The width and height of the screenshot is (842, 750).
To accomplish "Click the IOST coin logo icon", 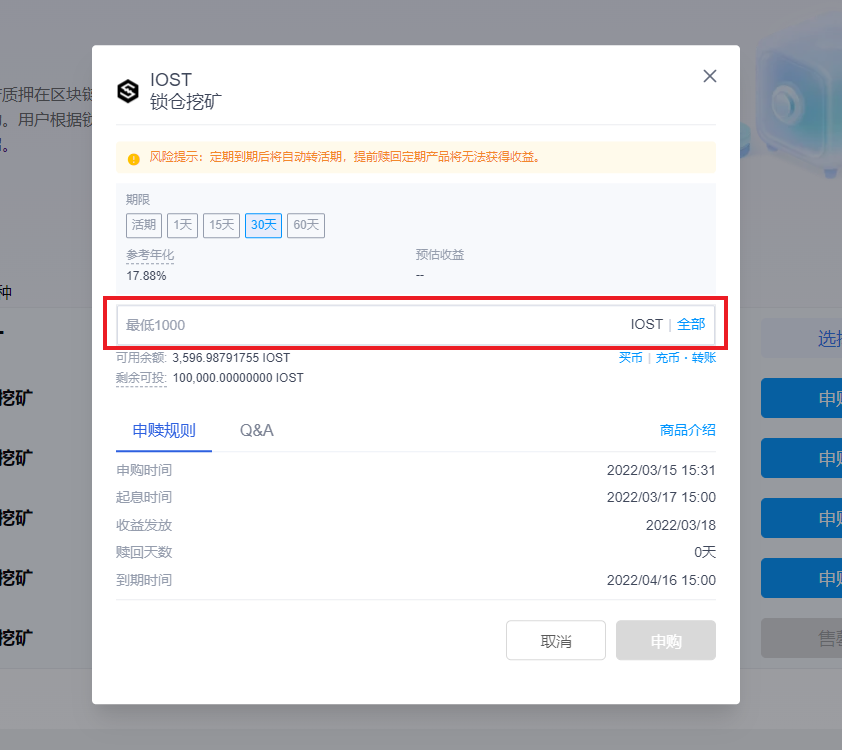I will pyautogui.click(x=128, y=91).
